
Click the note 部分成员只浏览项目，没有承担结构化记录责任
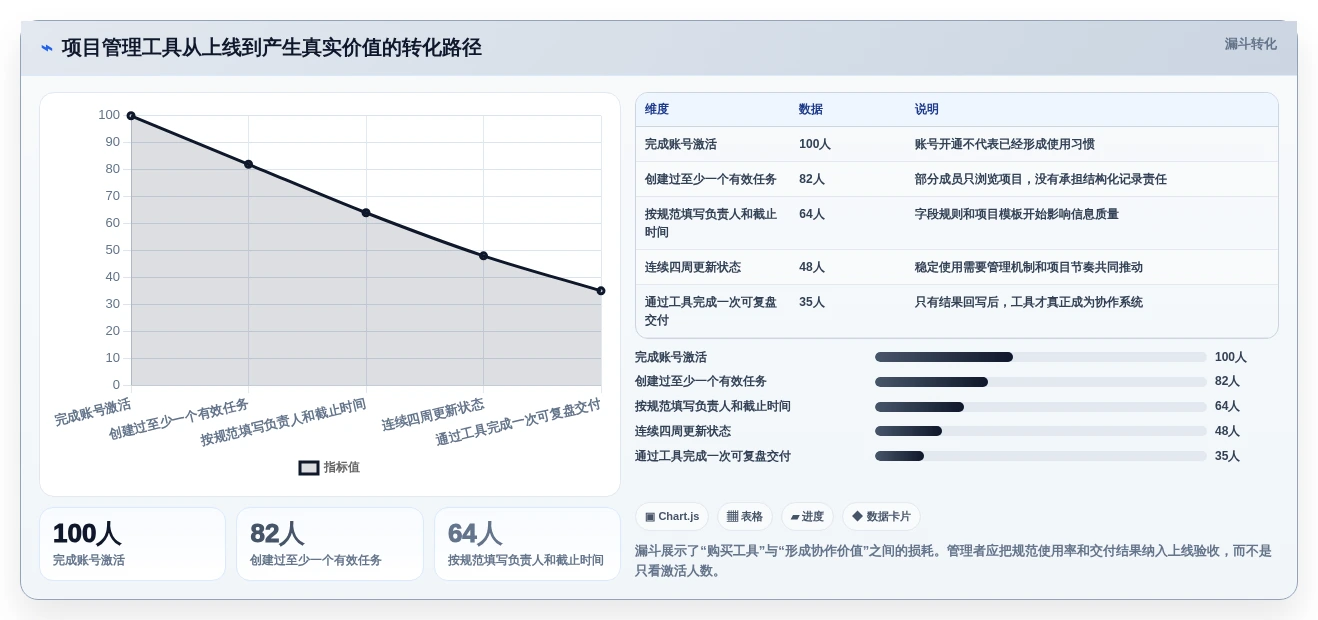tap(1041, 179)
